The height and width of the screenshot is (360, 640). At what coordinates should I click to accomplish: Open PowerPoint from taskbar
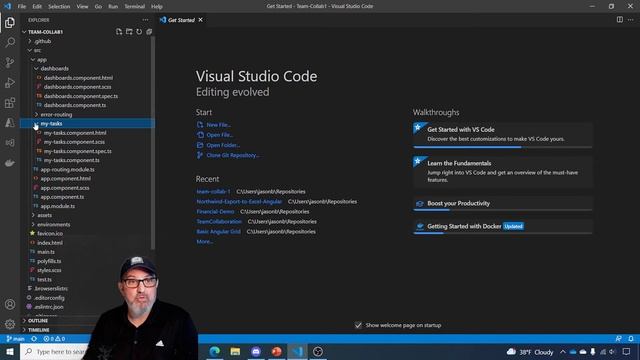pyautogui.click(x=276, y=351)
